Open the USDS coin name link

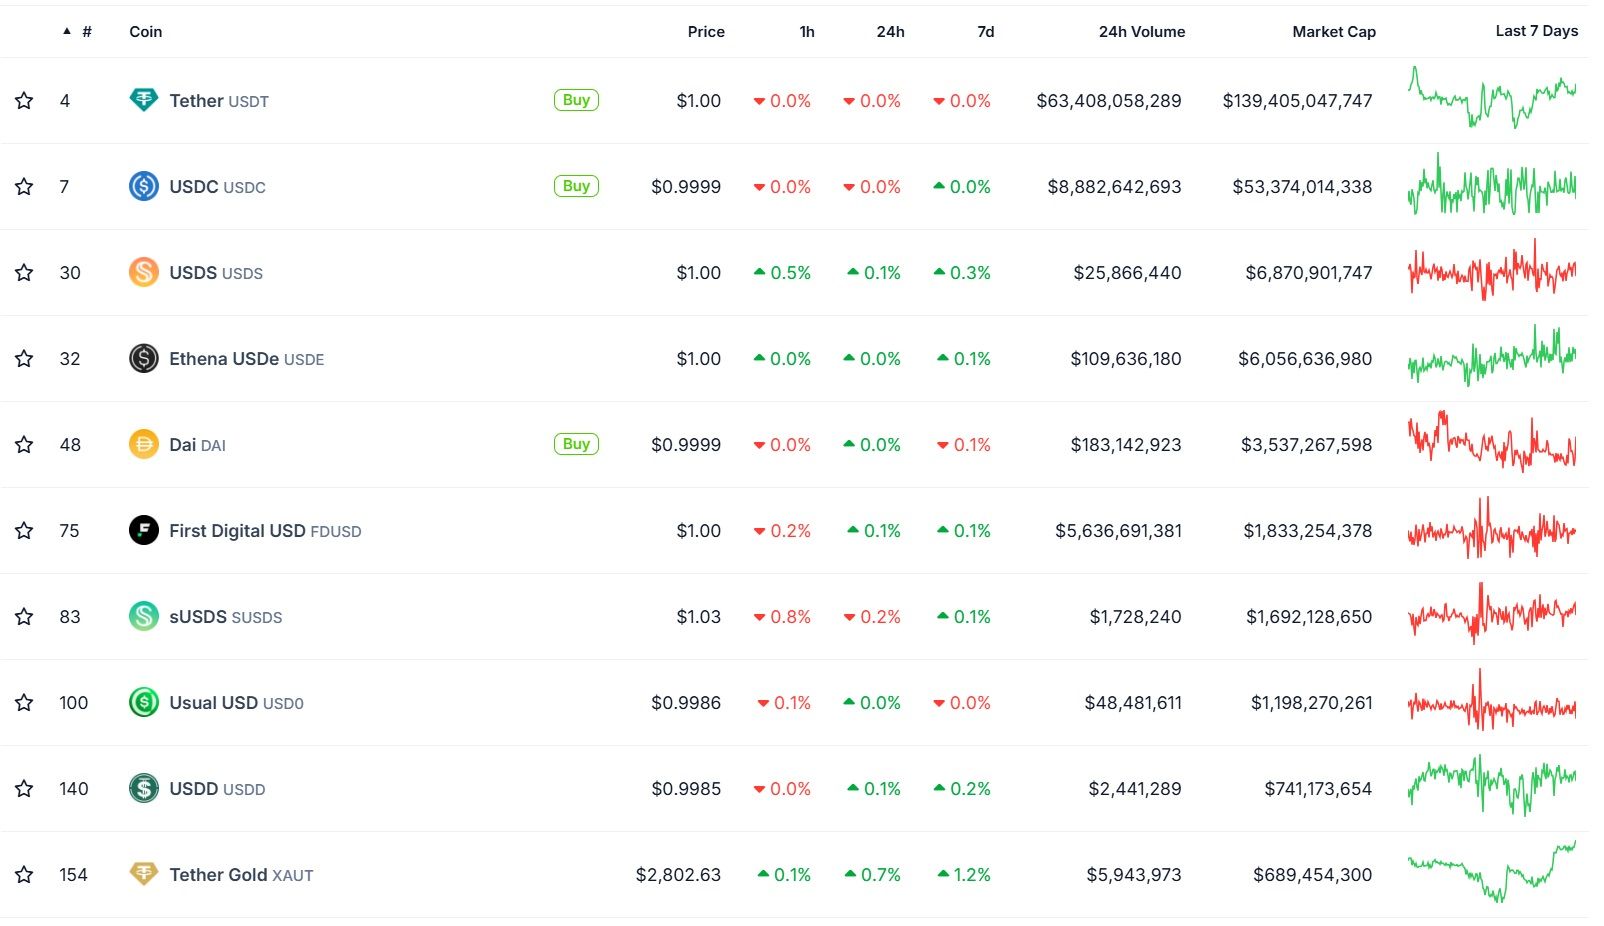[x=216, y=272]
